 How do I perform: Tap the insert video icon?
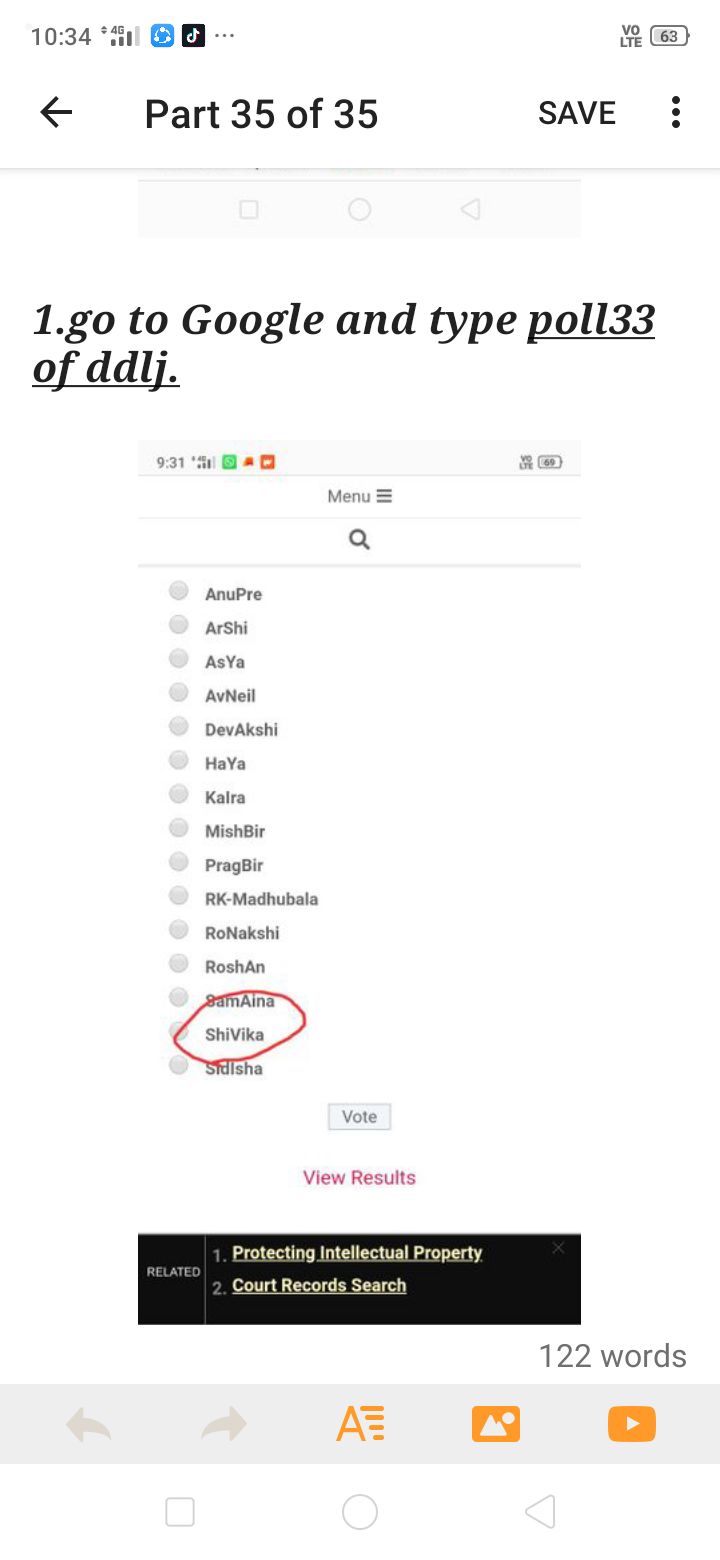coord(632,1424)
